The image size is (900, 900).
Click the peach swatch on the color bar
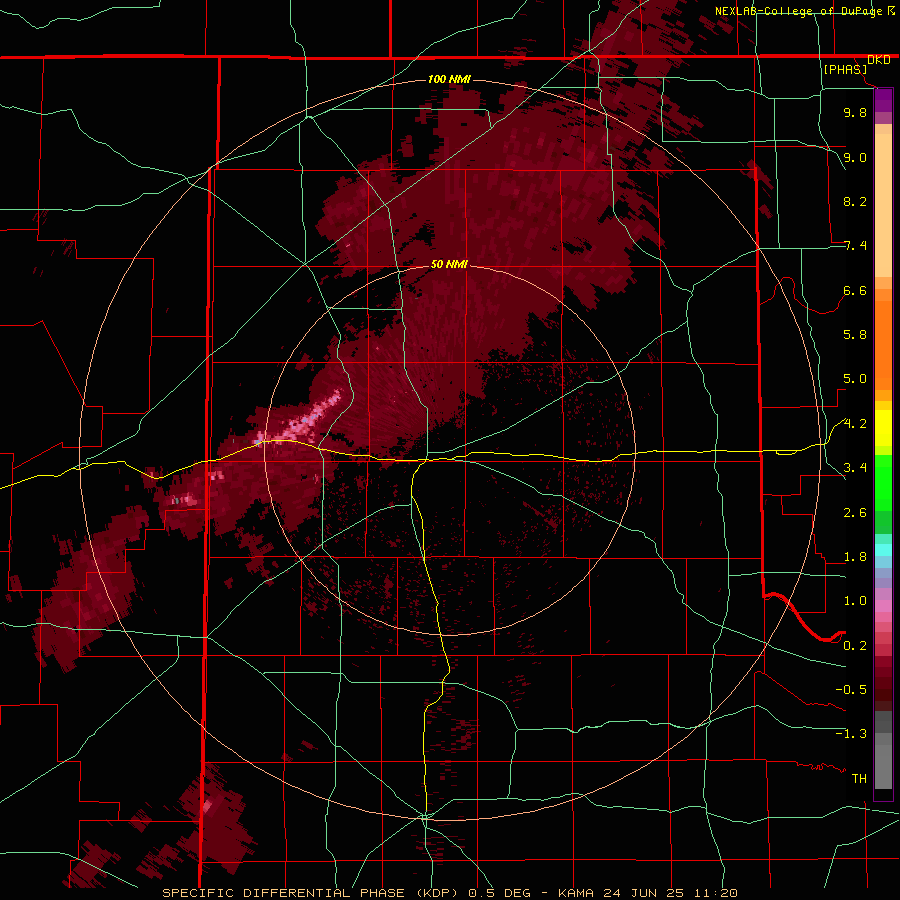(x=883, y=205)
